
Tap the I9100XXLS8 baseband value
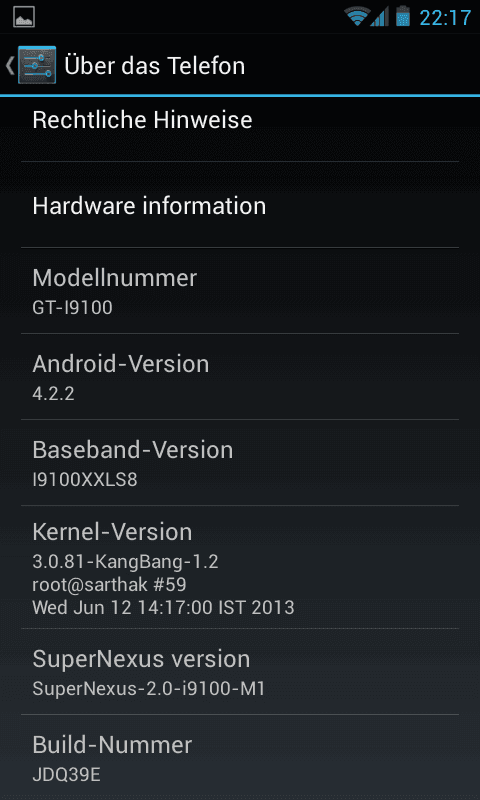coord(85,480)
